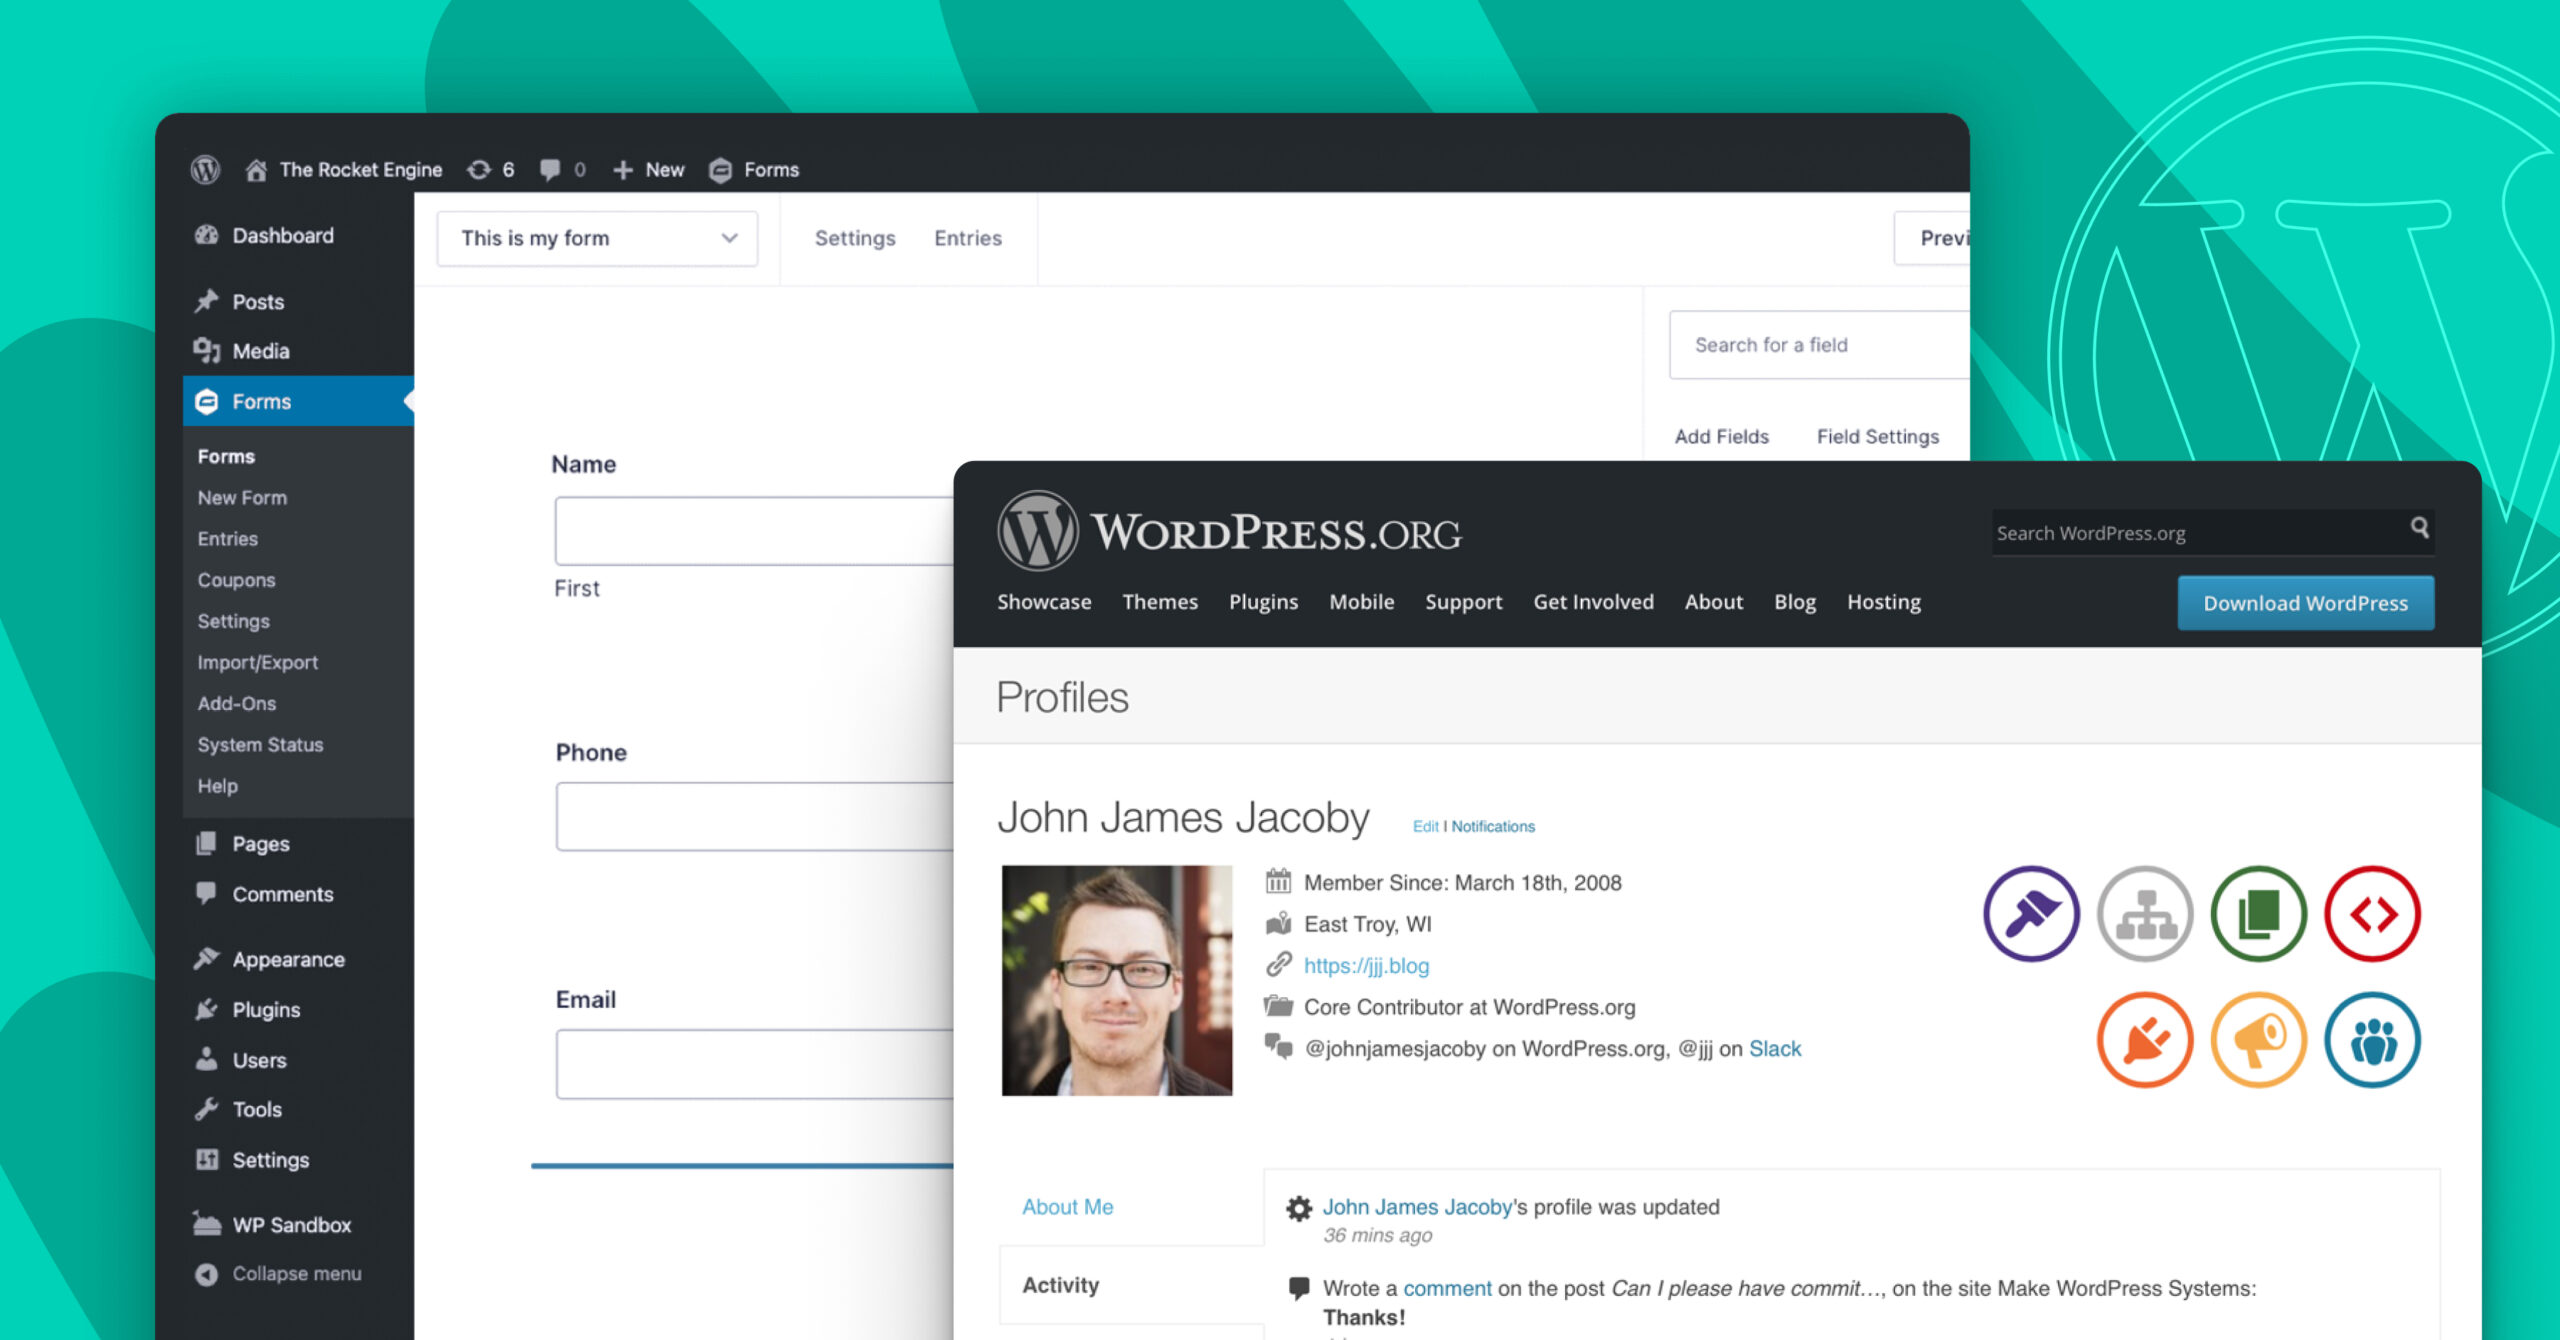Click the purple hammer badge icon

[x=2031, y=913]
